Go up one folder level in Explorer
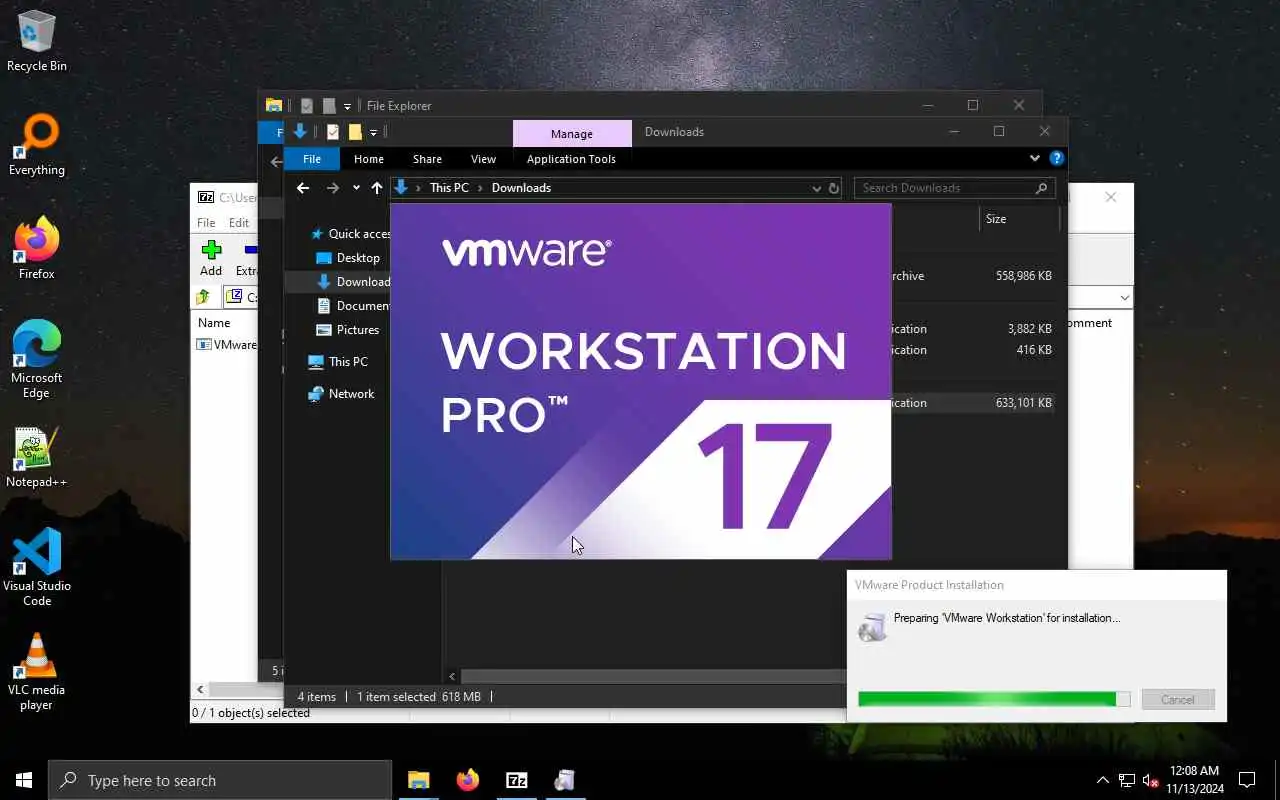 click(x=377, y=188)
